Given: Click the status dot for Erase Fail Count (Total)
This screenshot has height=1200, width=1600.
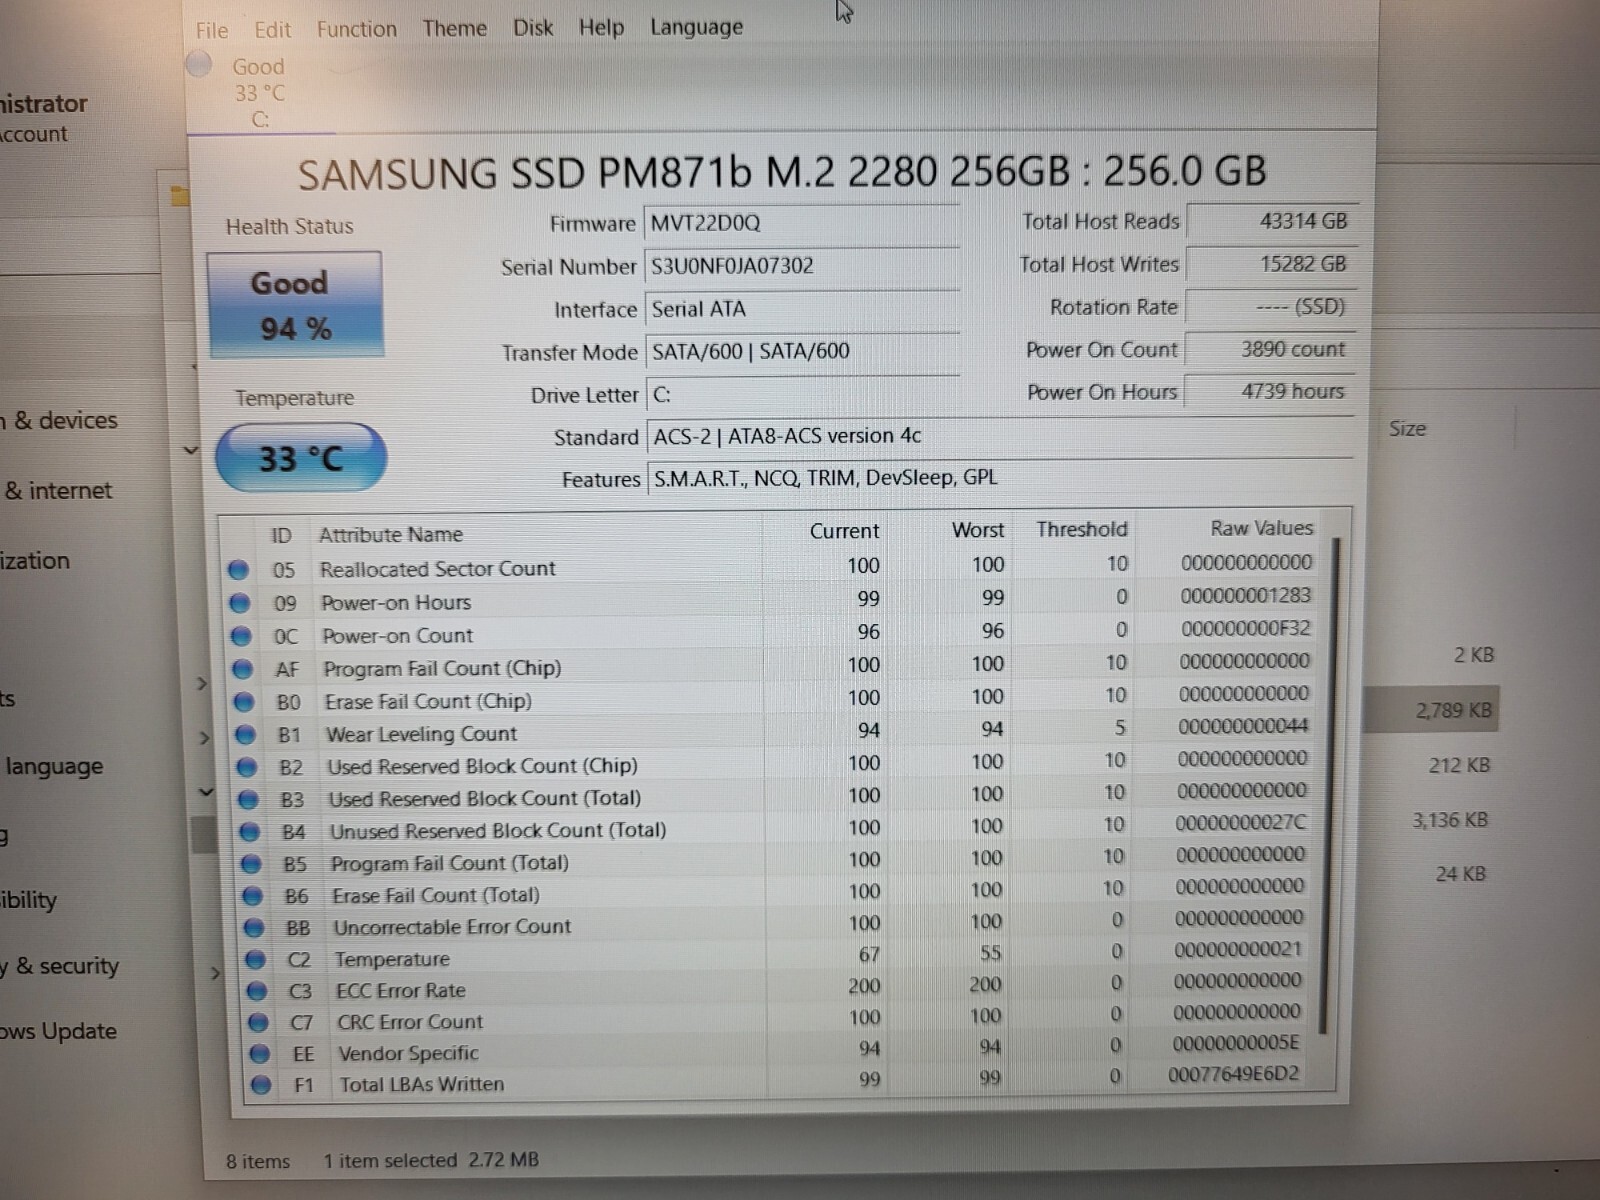Looking at the screenshot, I should pyautogui.click(x=253, y=896).
